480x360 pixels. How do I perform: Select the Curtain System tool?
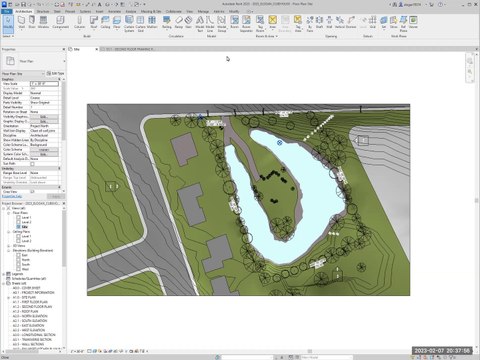point(129,24)
